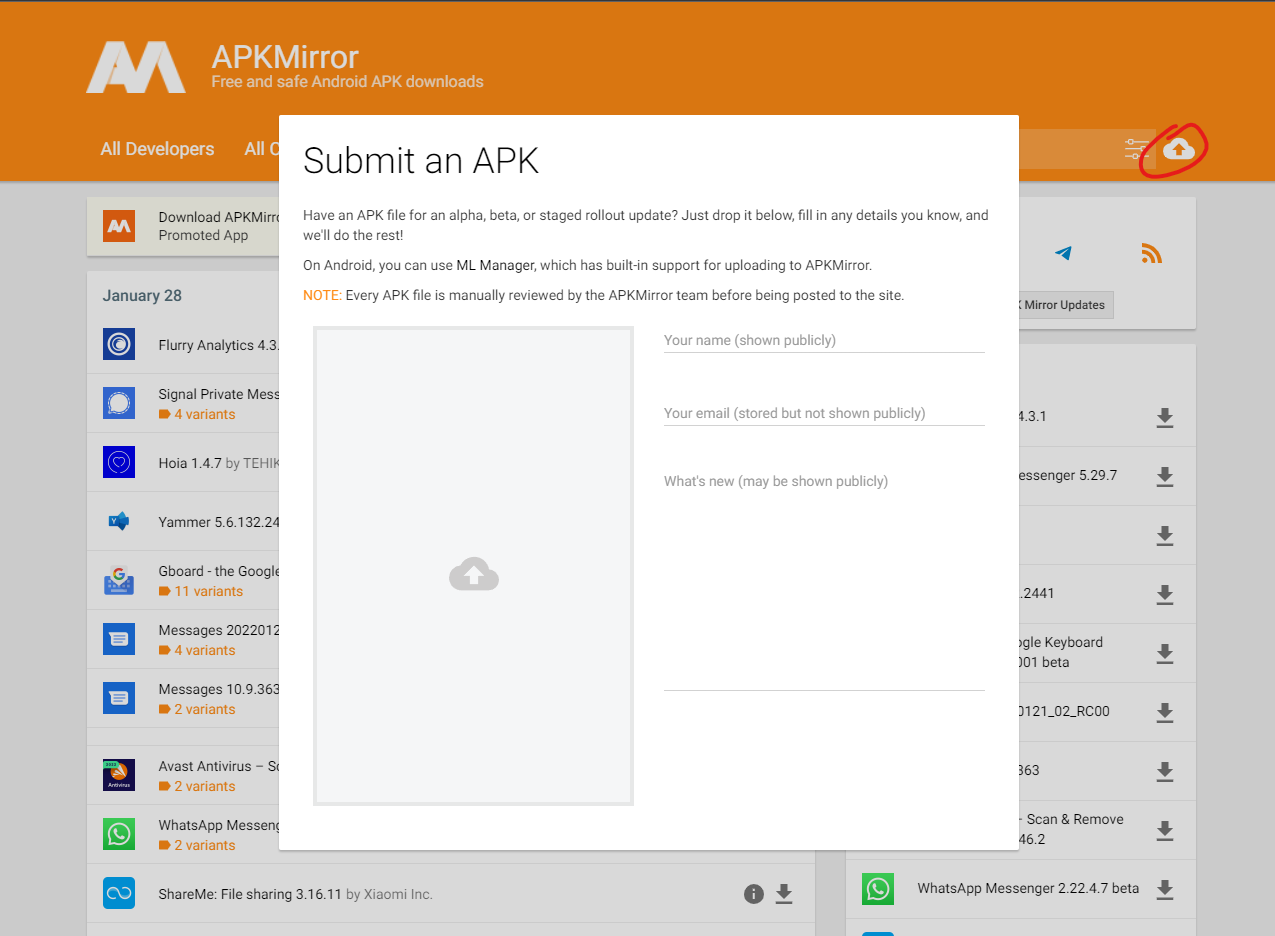Download the 4.3.1 entry on right
The width and height of the screenshot is (1275, 936).
tap(1165, 417)
